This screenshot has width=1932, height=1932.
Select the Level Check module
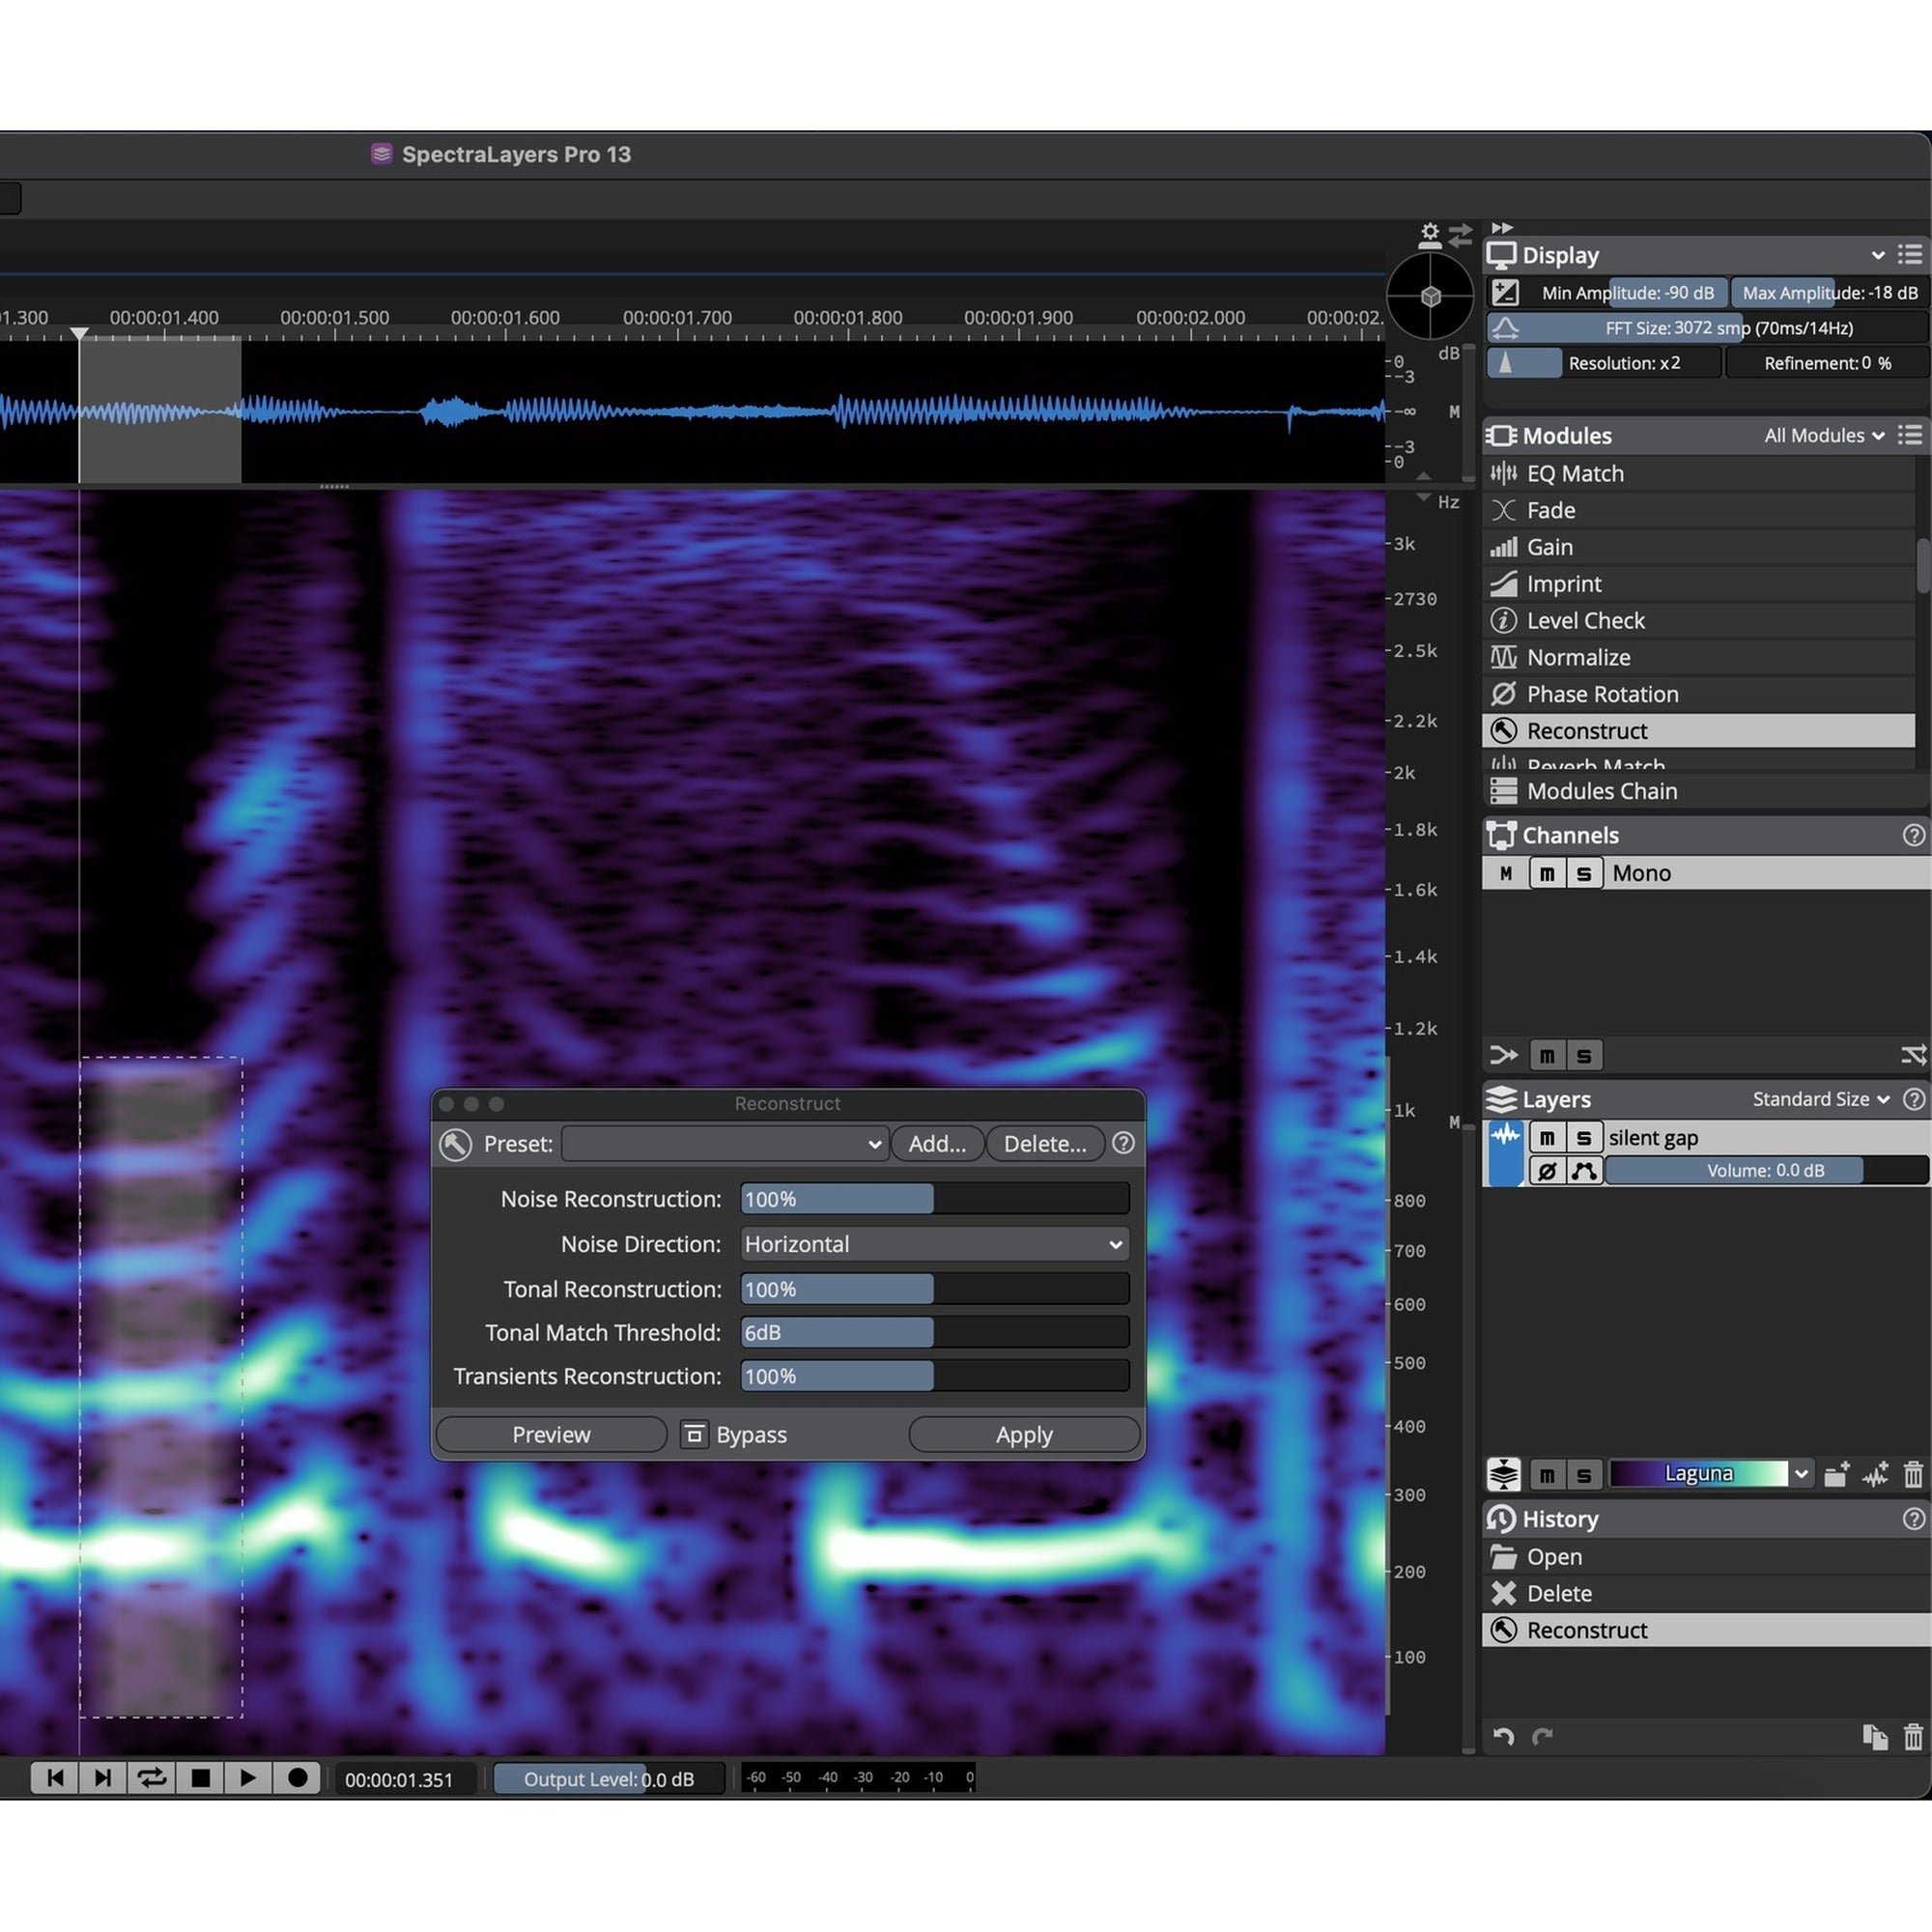(1698, 621)
